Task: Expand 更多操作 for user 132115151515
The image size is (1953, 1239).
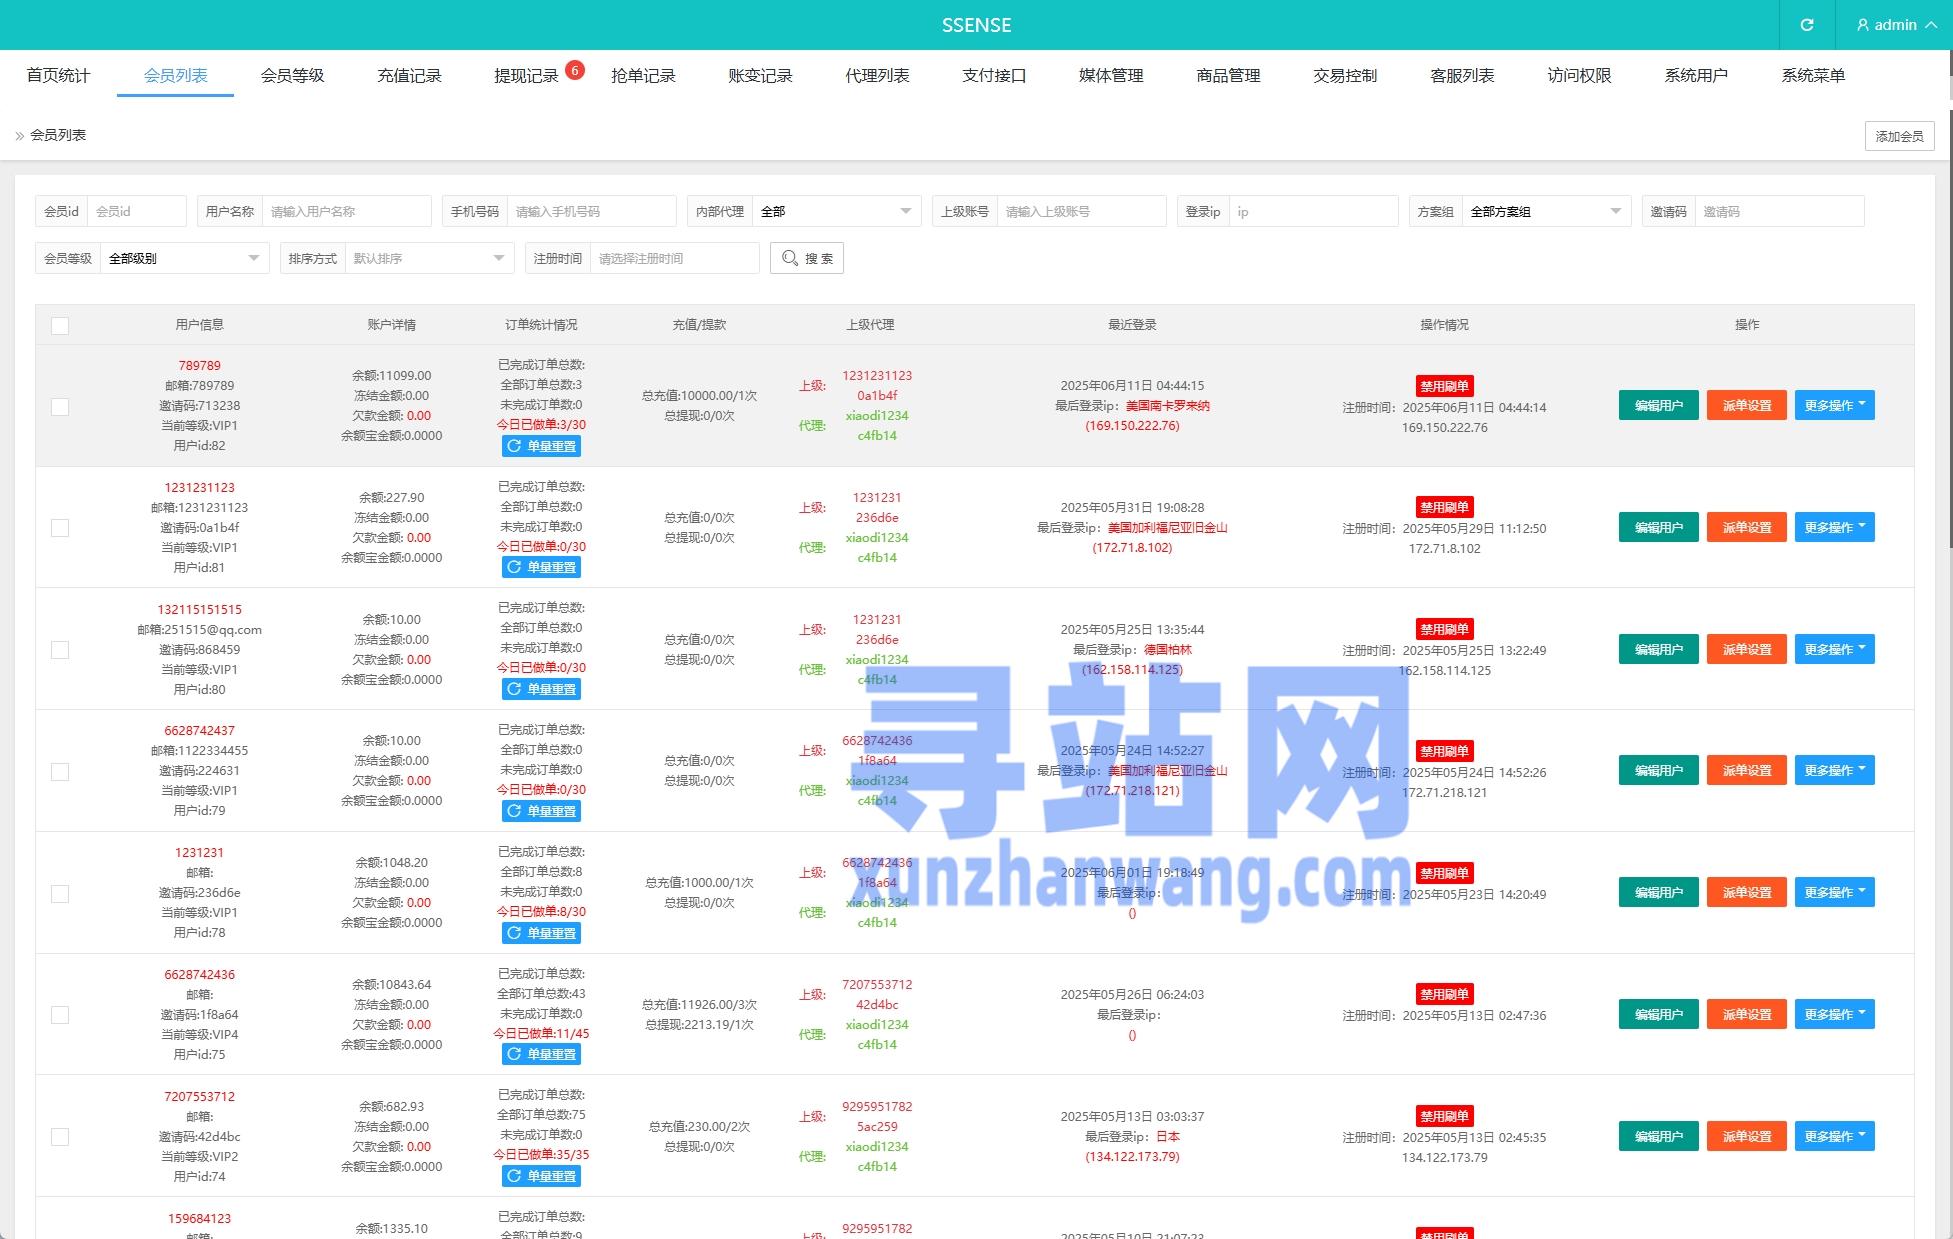Action: pos(1834,649)
